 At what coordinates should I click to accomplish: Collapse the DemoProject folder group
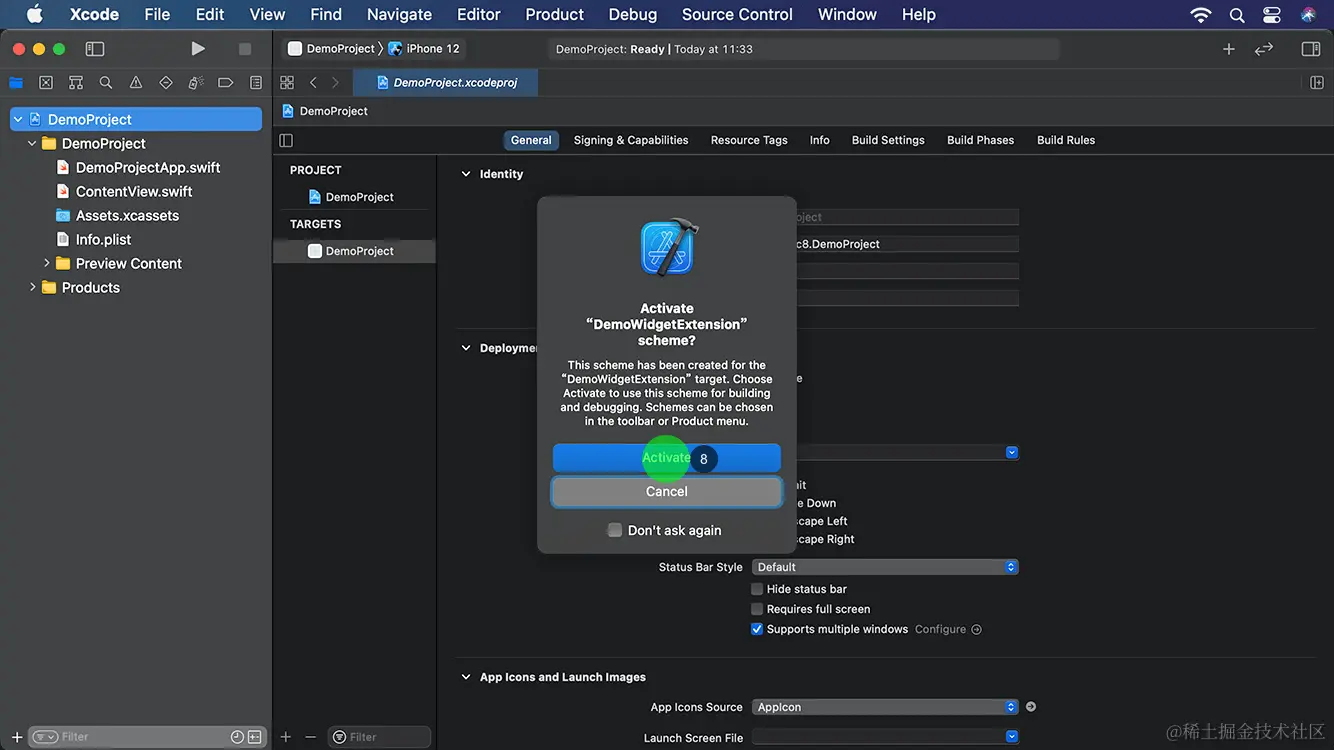coord(32,143)
